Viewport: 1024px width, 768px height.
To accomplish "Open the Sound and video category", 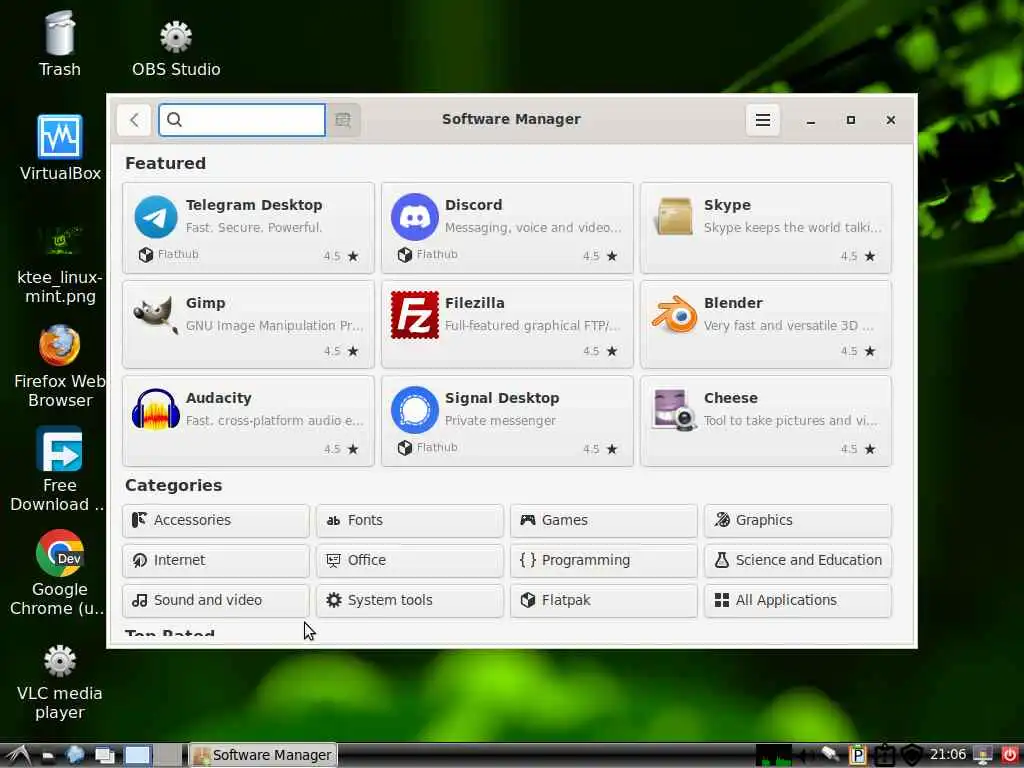I will (216, 600).
